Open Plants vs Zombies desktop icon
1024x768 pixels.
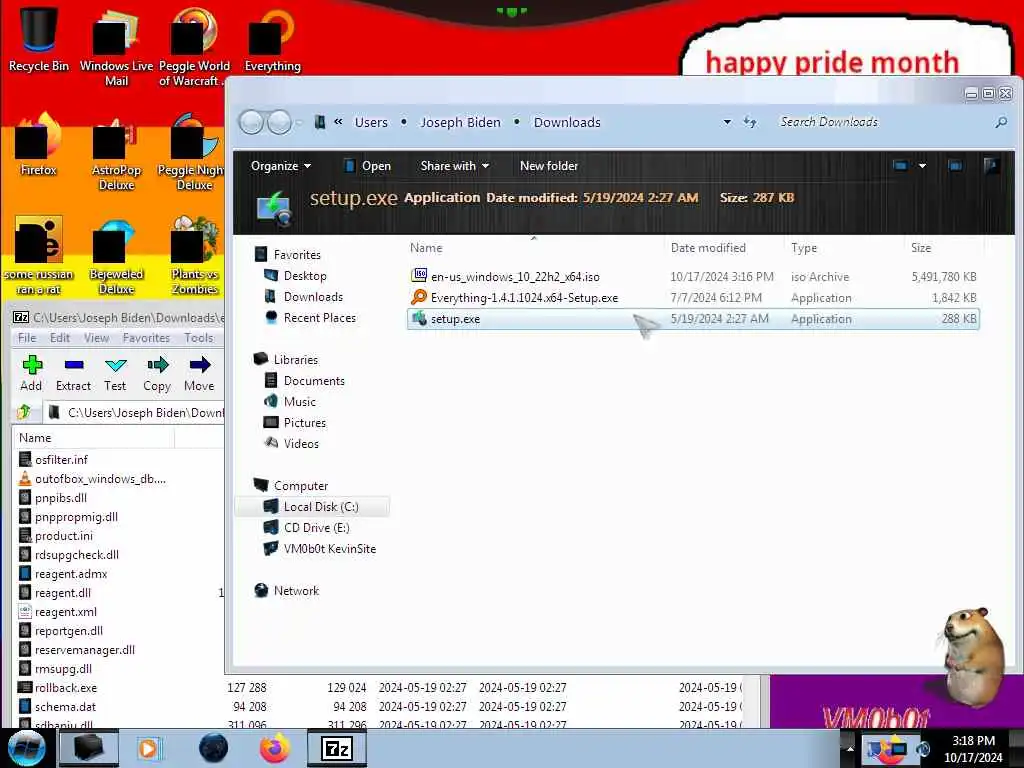click(x=194, y=256)
